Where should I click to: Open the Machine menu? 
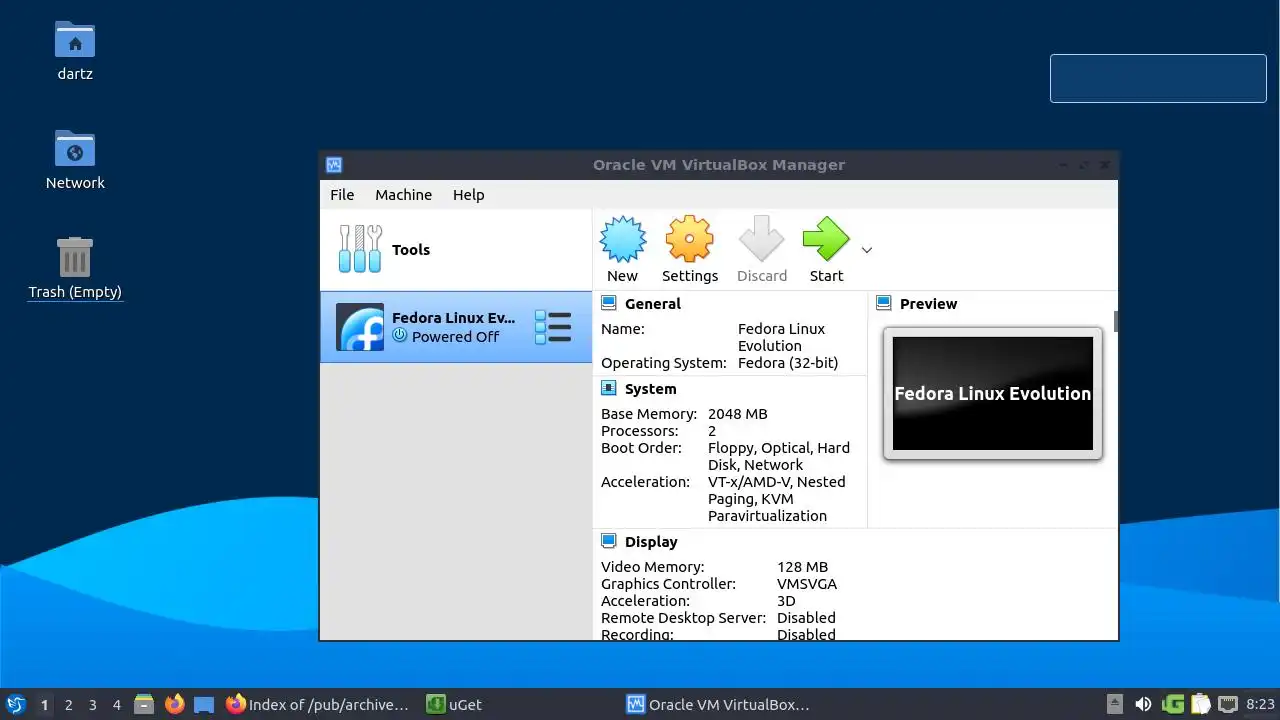coord(403,195)
